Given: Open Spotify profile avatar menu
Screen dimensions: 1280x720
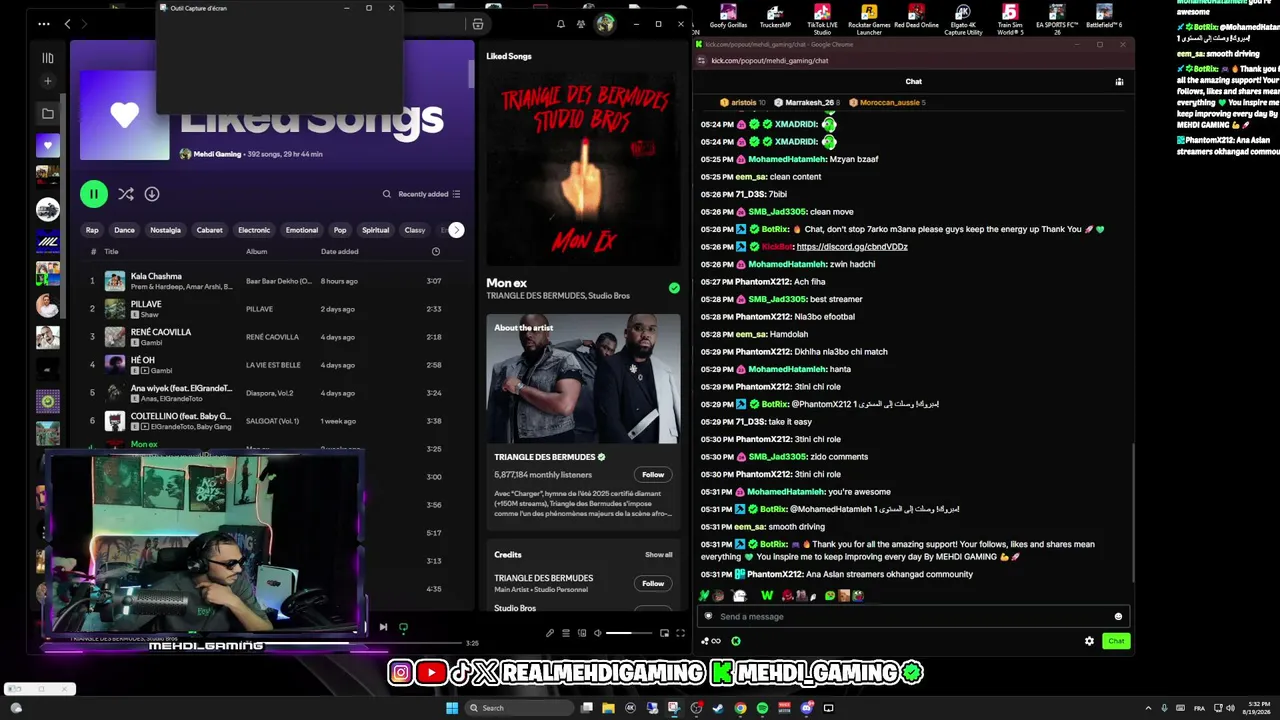Looking at the screenshot, I should (605, 24).
